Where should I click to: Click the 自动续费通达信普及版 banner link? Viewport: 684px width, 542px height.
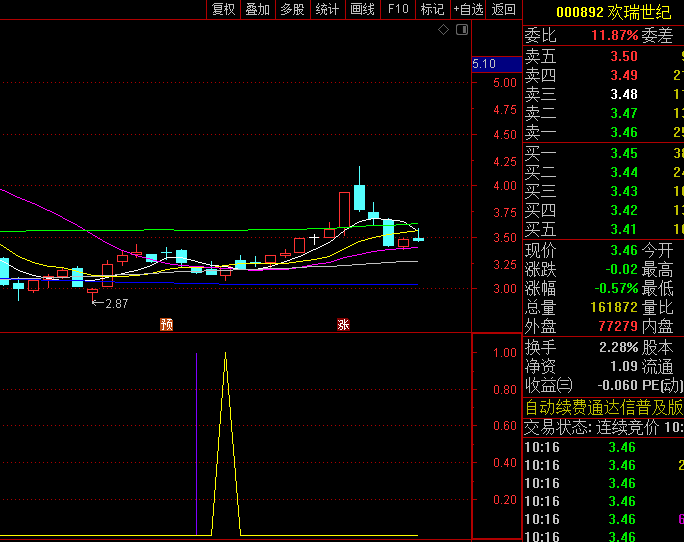coord(604,407)
